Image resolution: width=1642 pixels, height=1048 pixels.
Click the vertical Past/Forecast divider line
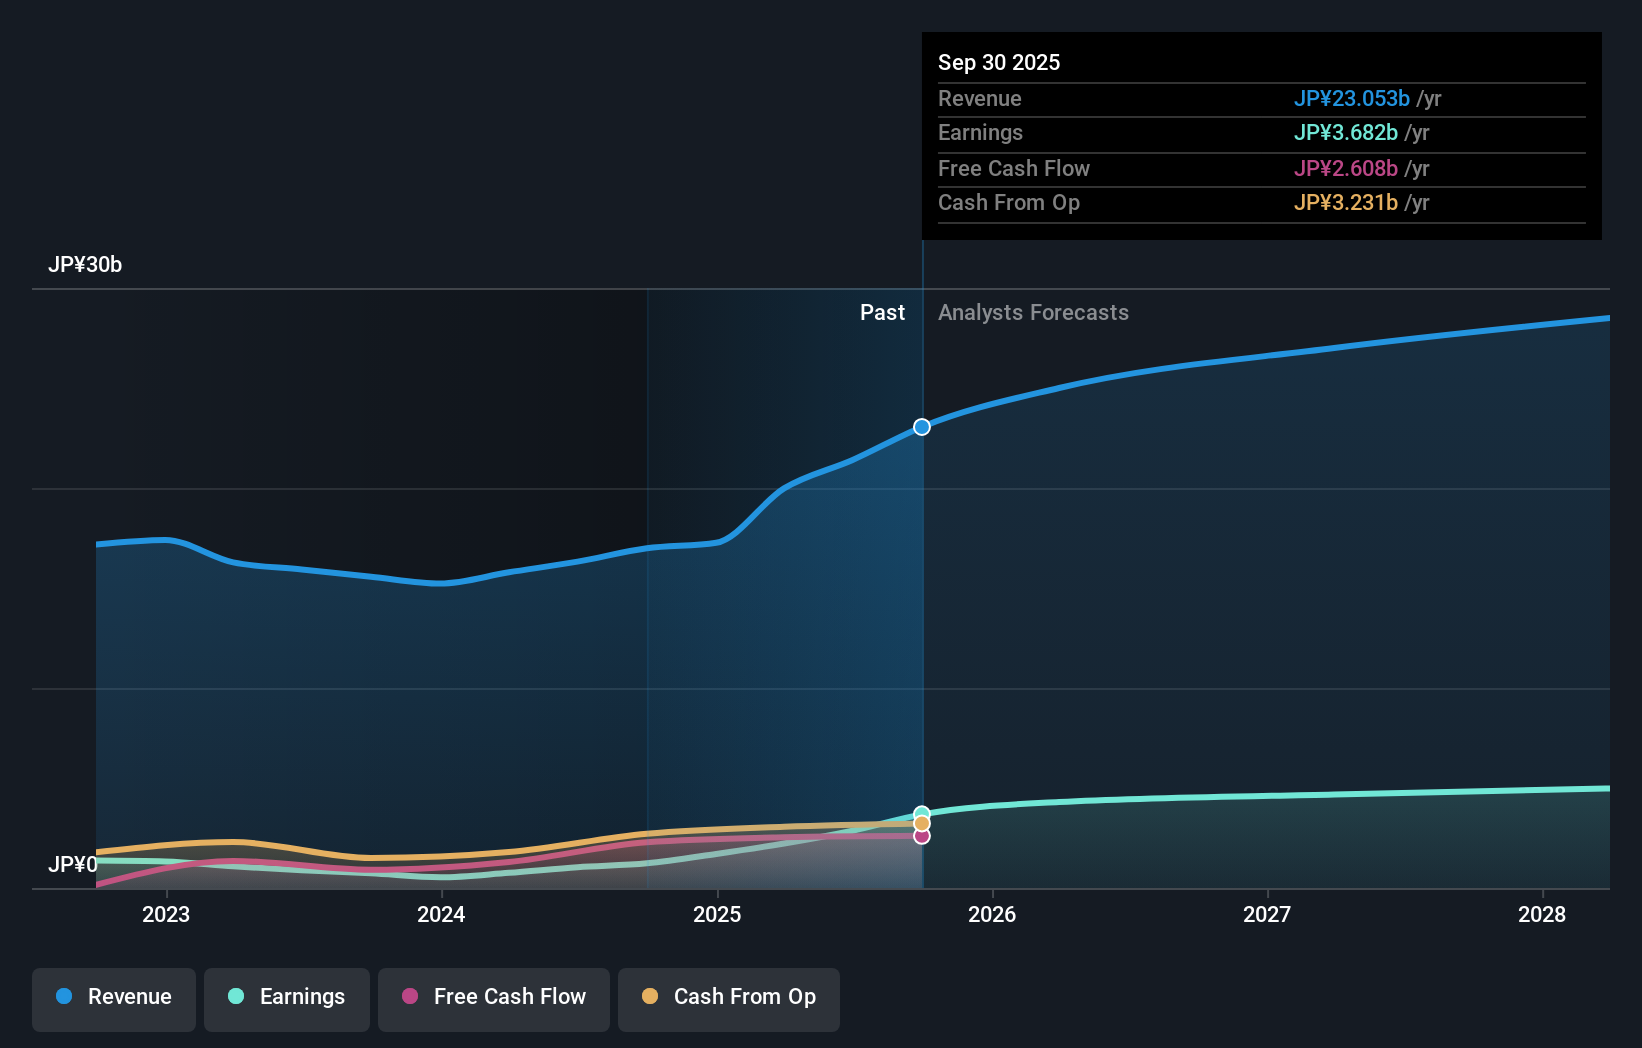(921, 600)
